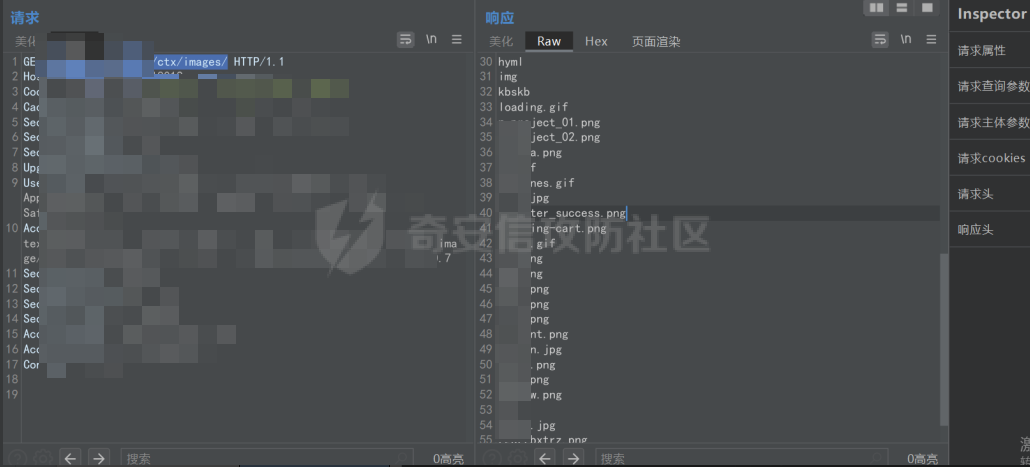
Task: Open the 页面渲染 render tab
Action: (x=656, y=41)
